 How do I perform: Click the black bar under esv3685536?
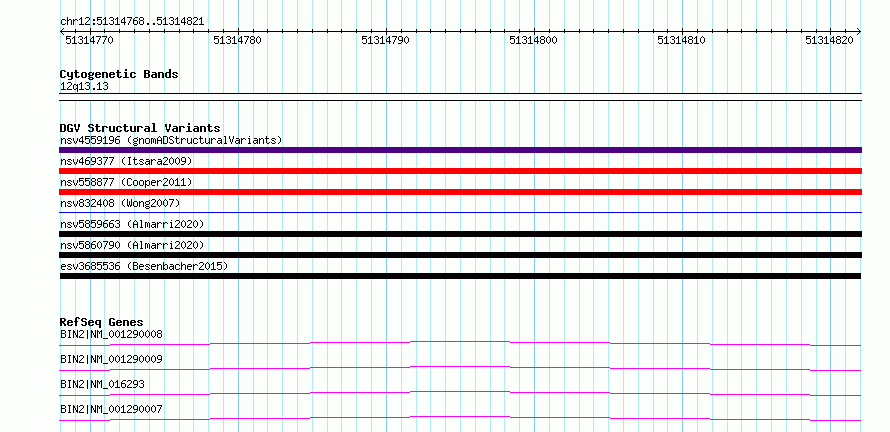(460, 276)
